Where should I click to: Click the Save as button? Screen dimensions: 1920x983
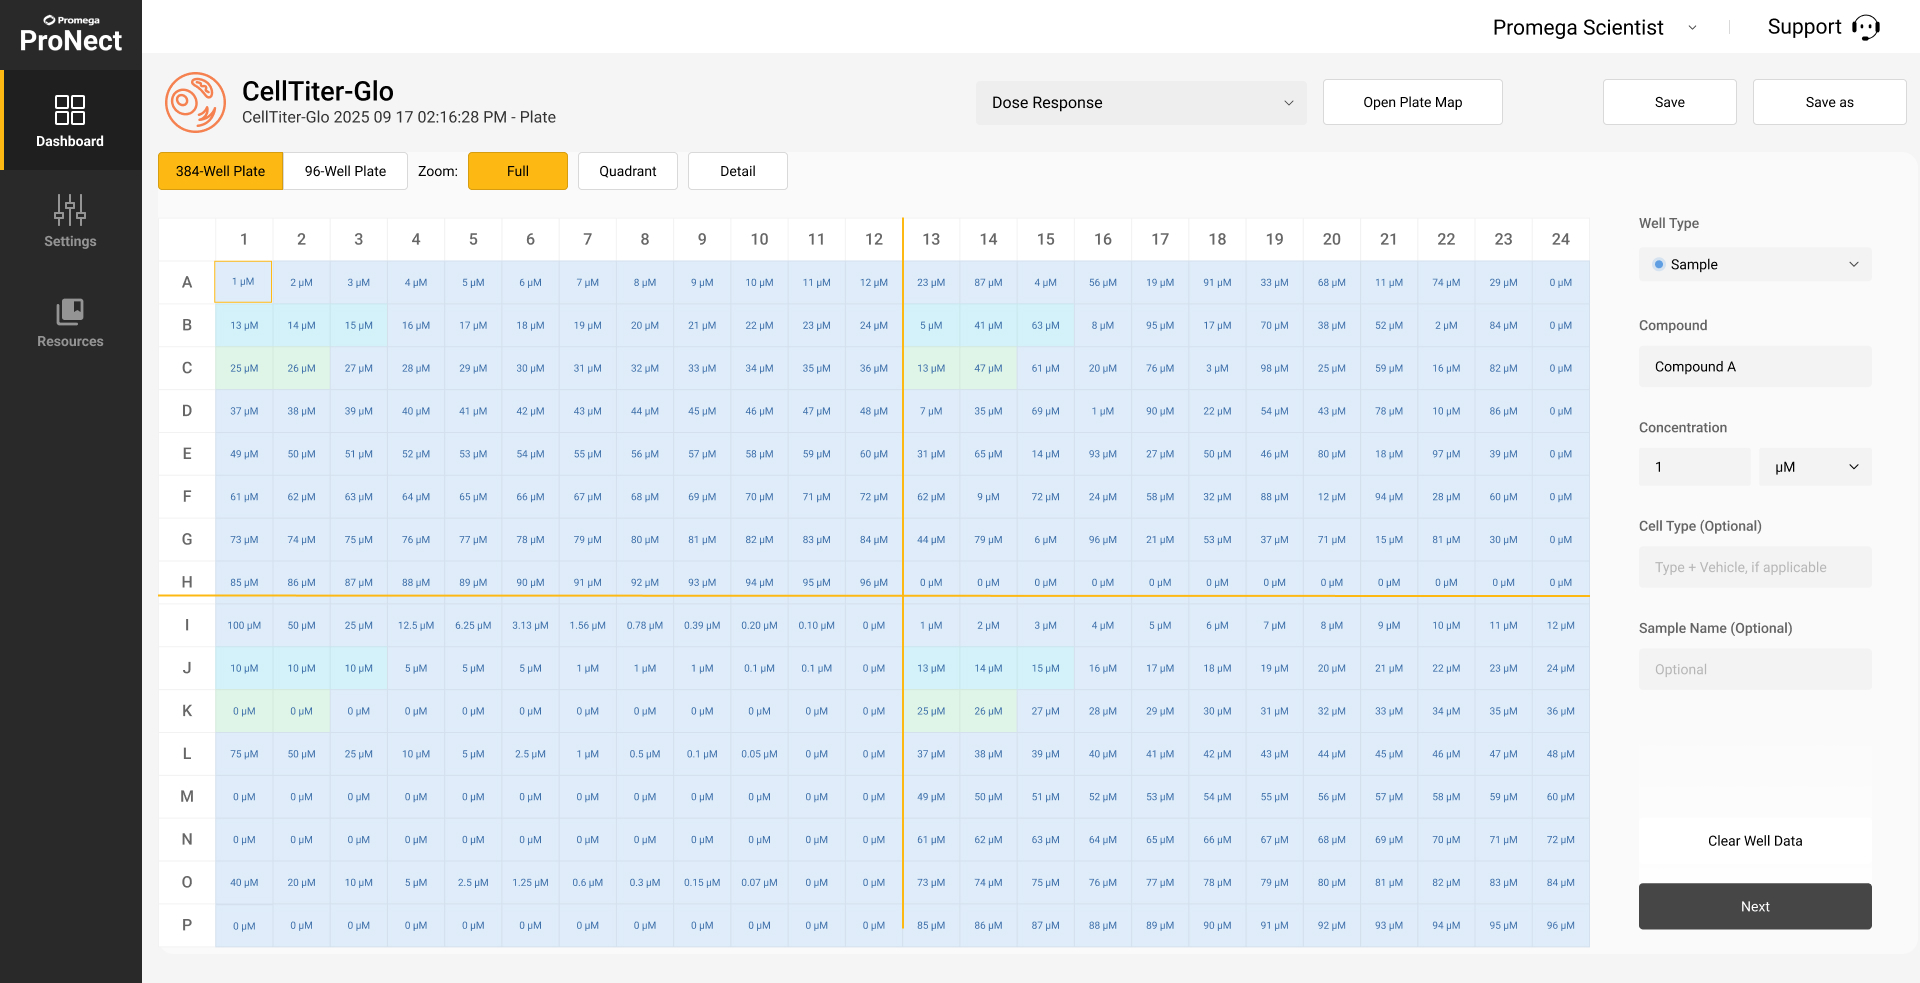pyautogui.click(x=1830, y=102)
